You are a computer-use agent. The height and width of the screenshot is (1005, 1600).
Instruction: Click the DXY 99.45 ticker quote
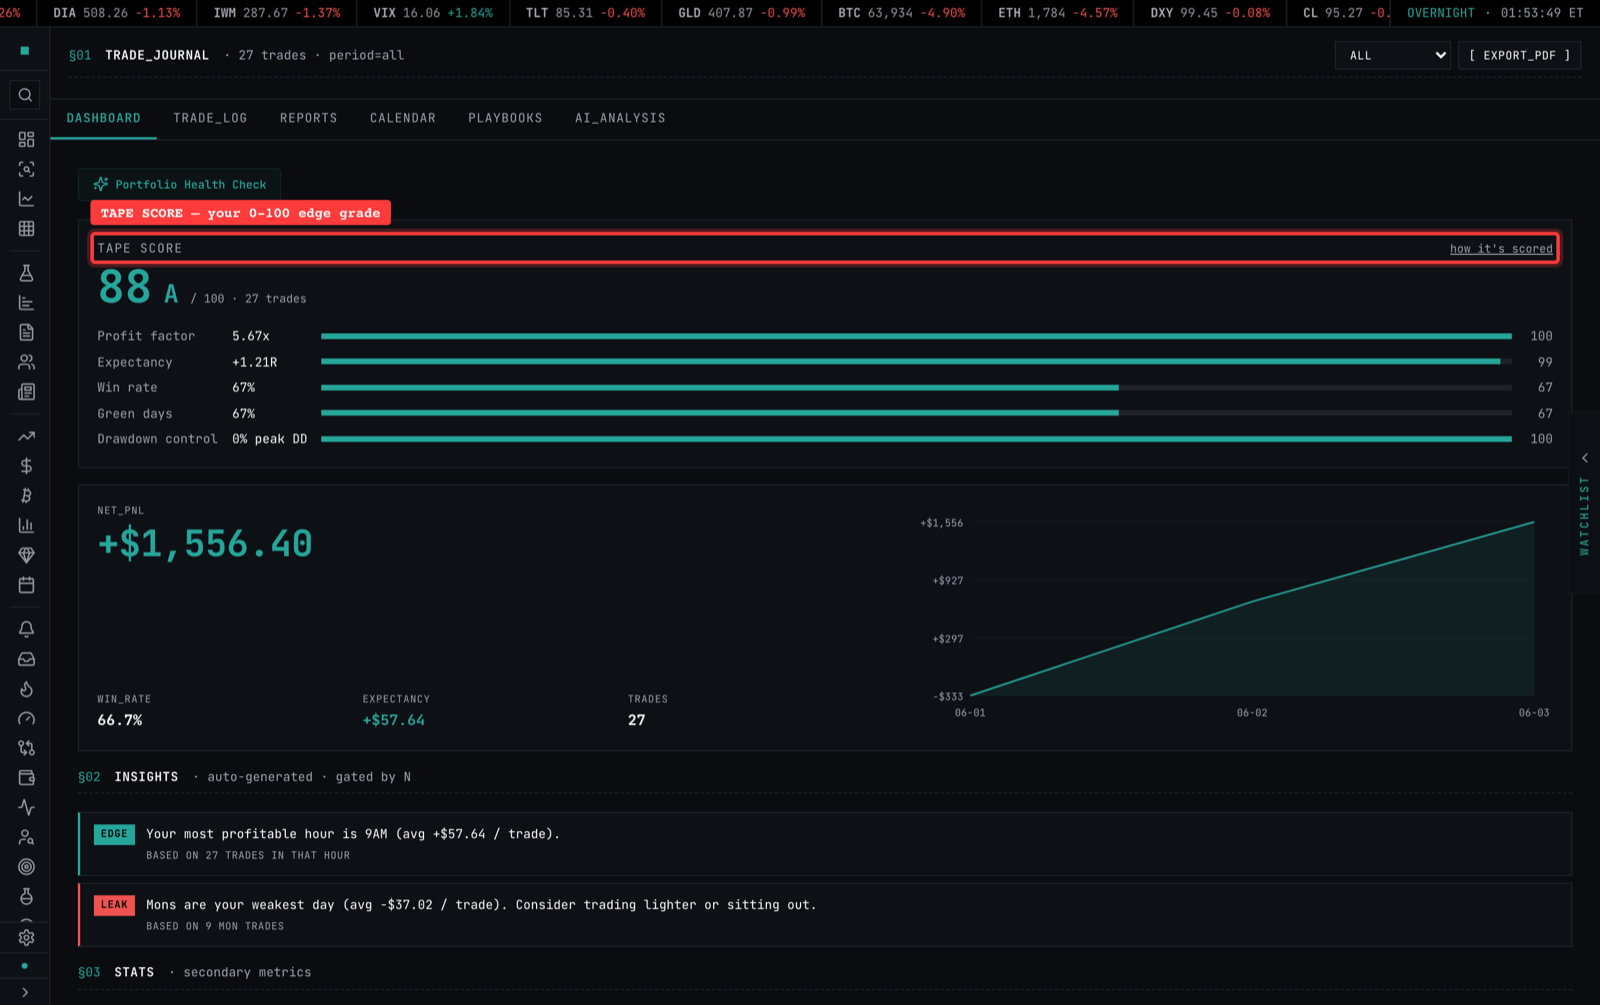pyautogui.click(x=1211, y=13)
